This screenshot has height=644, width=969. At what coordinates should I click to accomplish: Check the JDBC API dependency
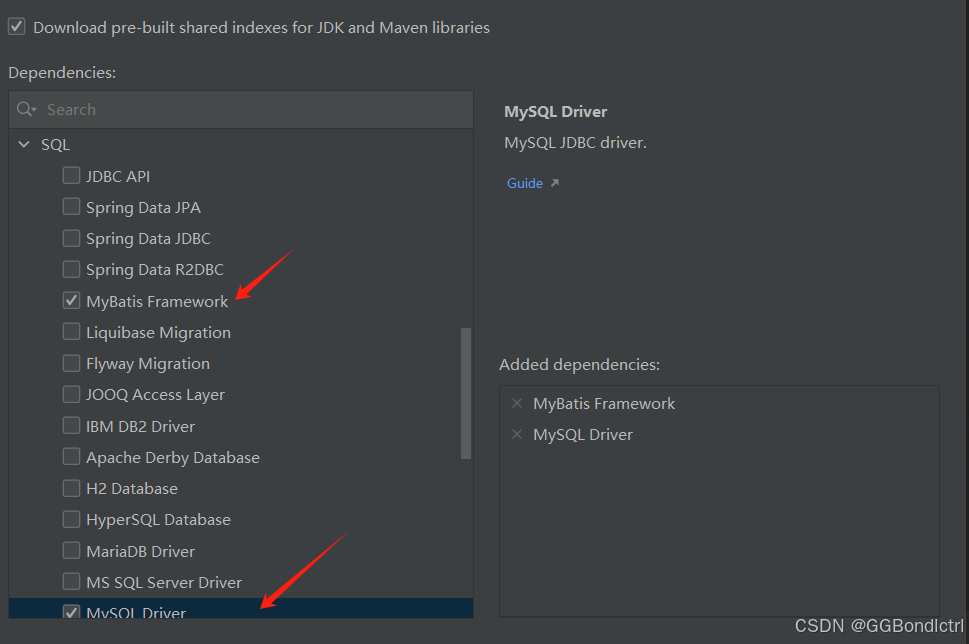coord(72,176)
